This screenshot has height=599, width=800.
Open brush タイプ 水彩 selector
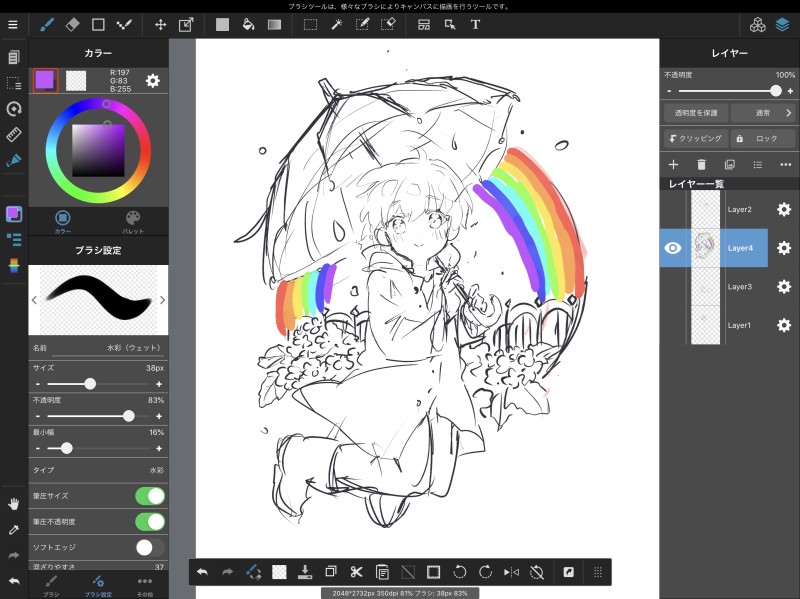98,470
